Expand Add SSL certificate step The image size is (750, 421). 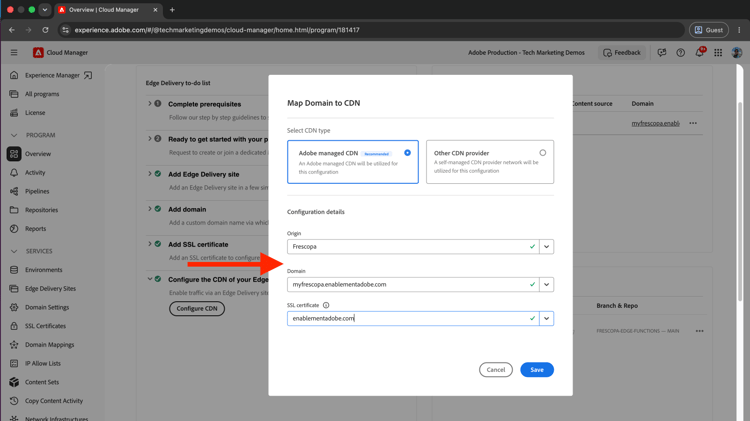click(150, 244)
